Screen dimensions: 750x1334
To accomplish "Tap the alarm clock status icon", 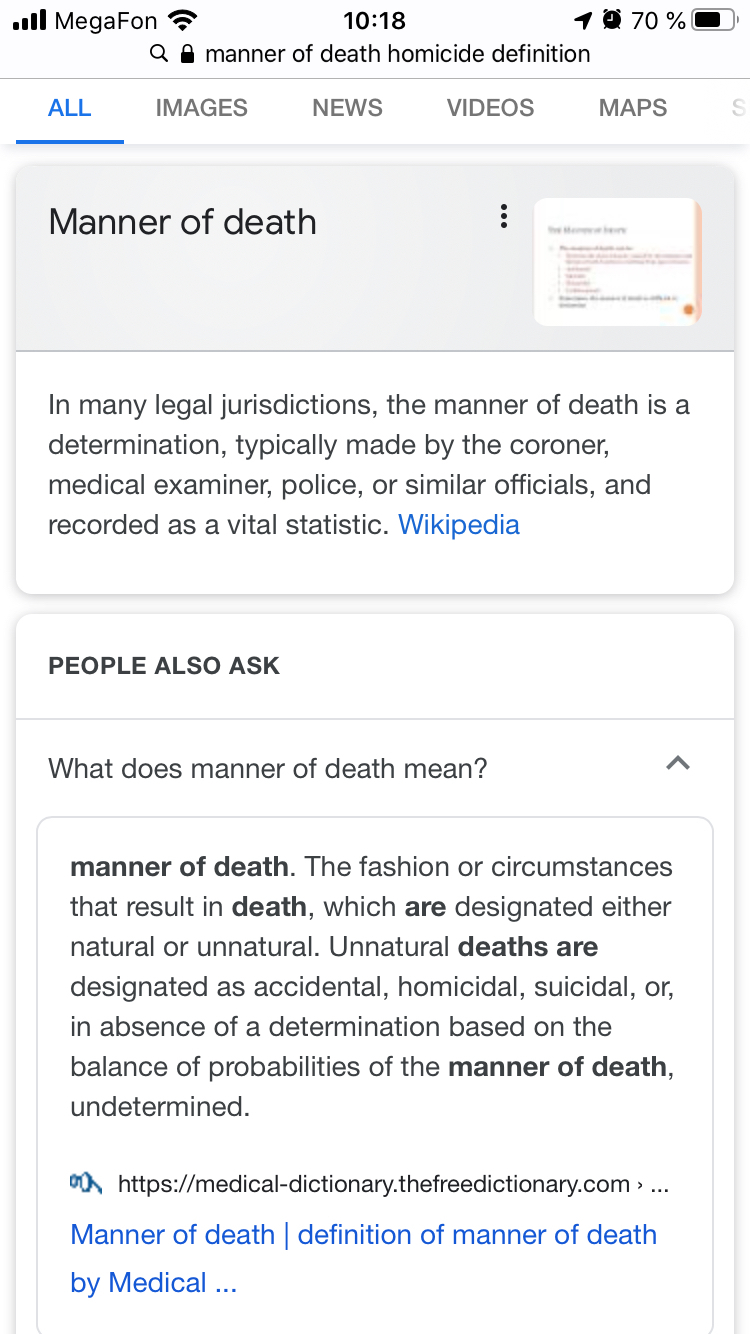I will pos(611,20).
